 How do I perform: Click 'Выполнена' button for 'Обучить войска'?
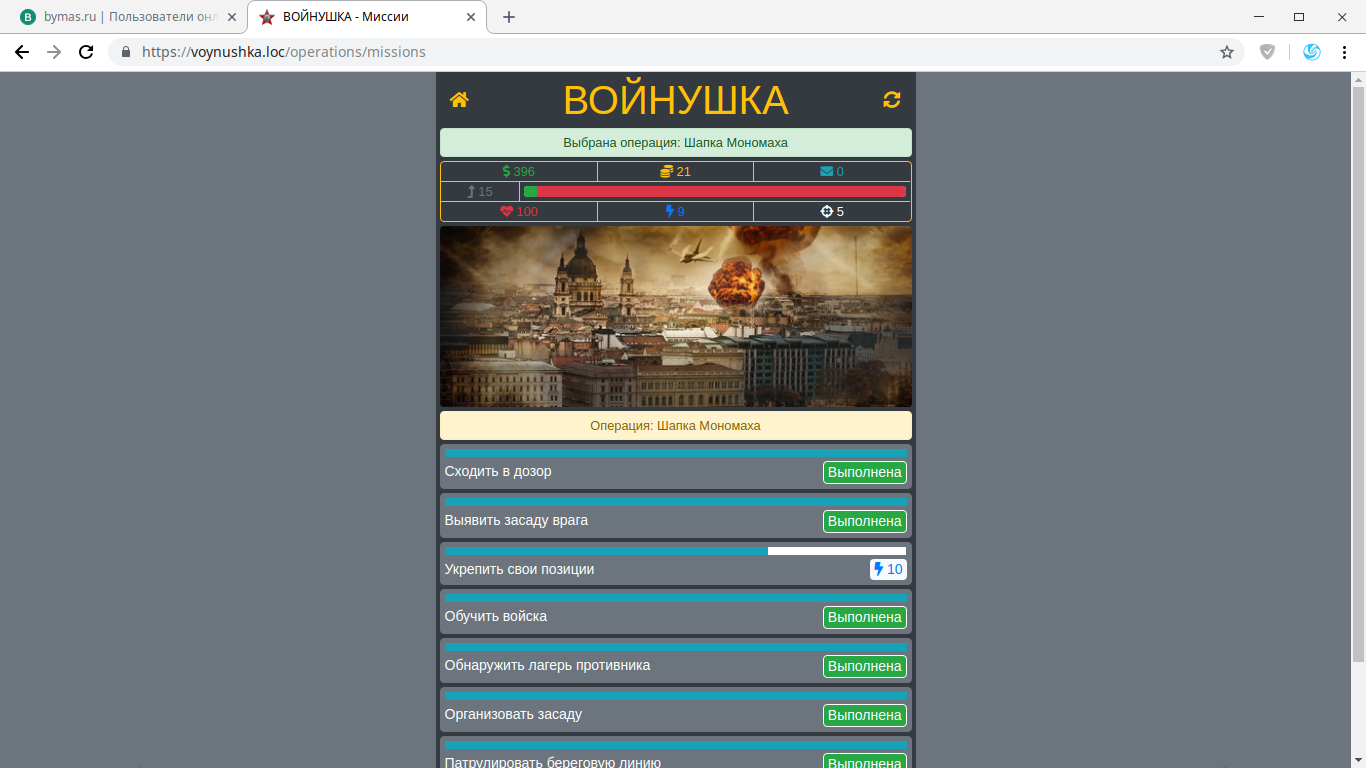click(x=865, y=618)
